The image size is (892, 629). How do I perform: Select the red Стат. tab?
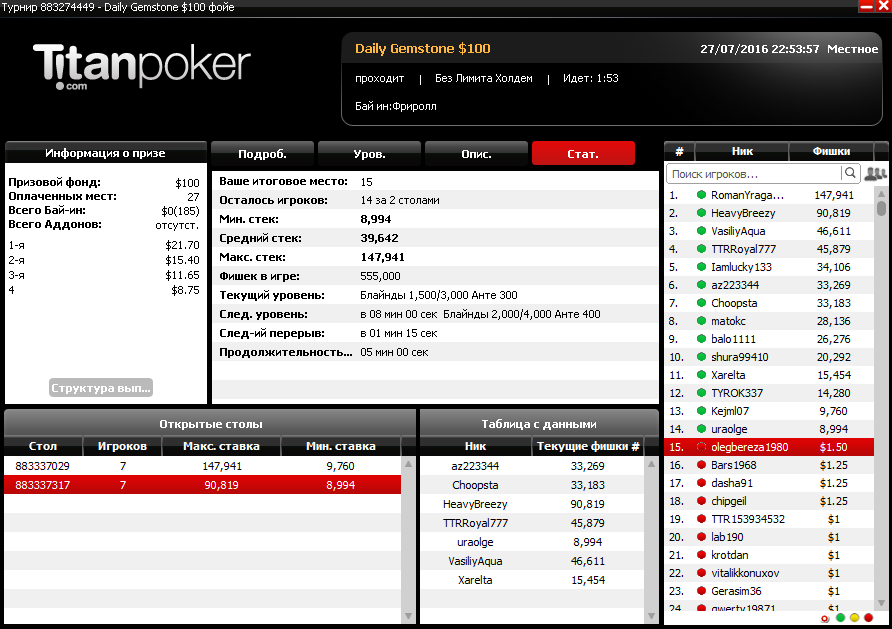583,154
